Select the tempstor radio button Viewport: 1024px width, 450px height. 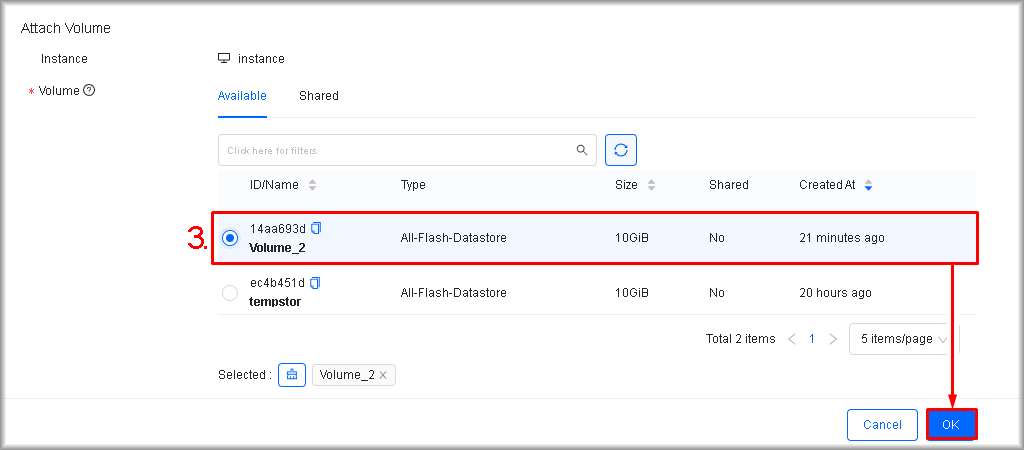tap(230, 293)
